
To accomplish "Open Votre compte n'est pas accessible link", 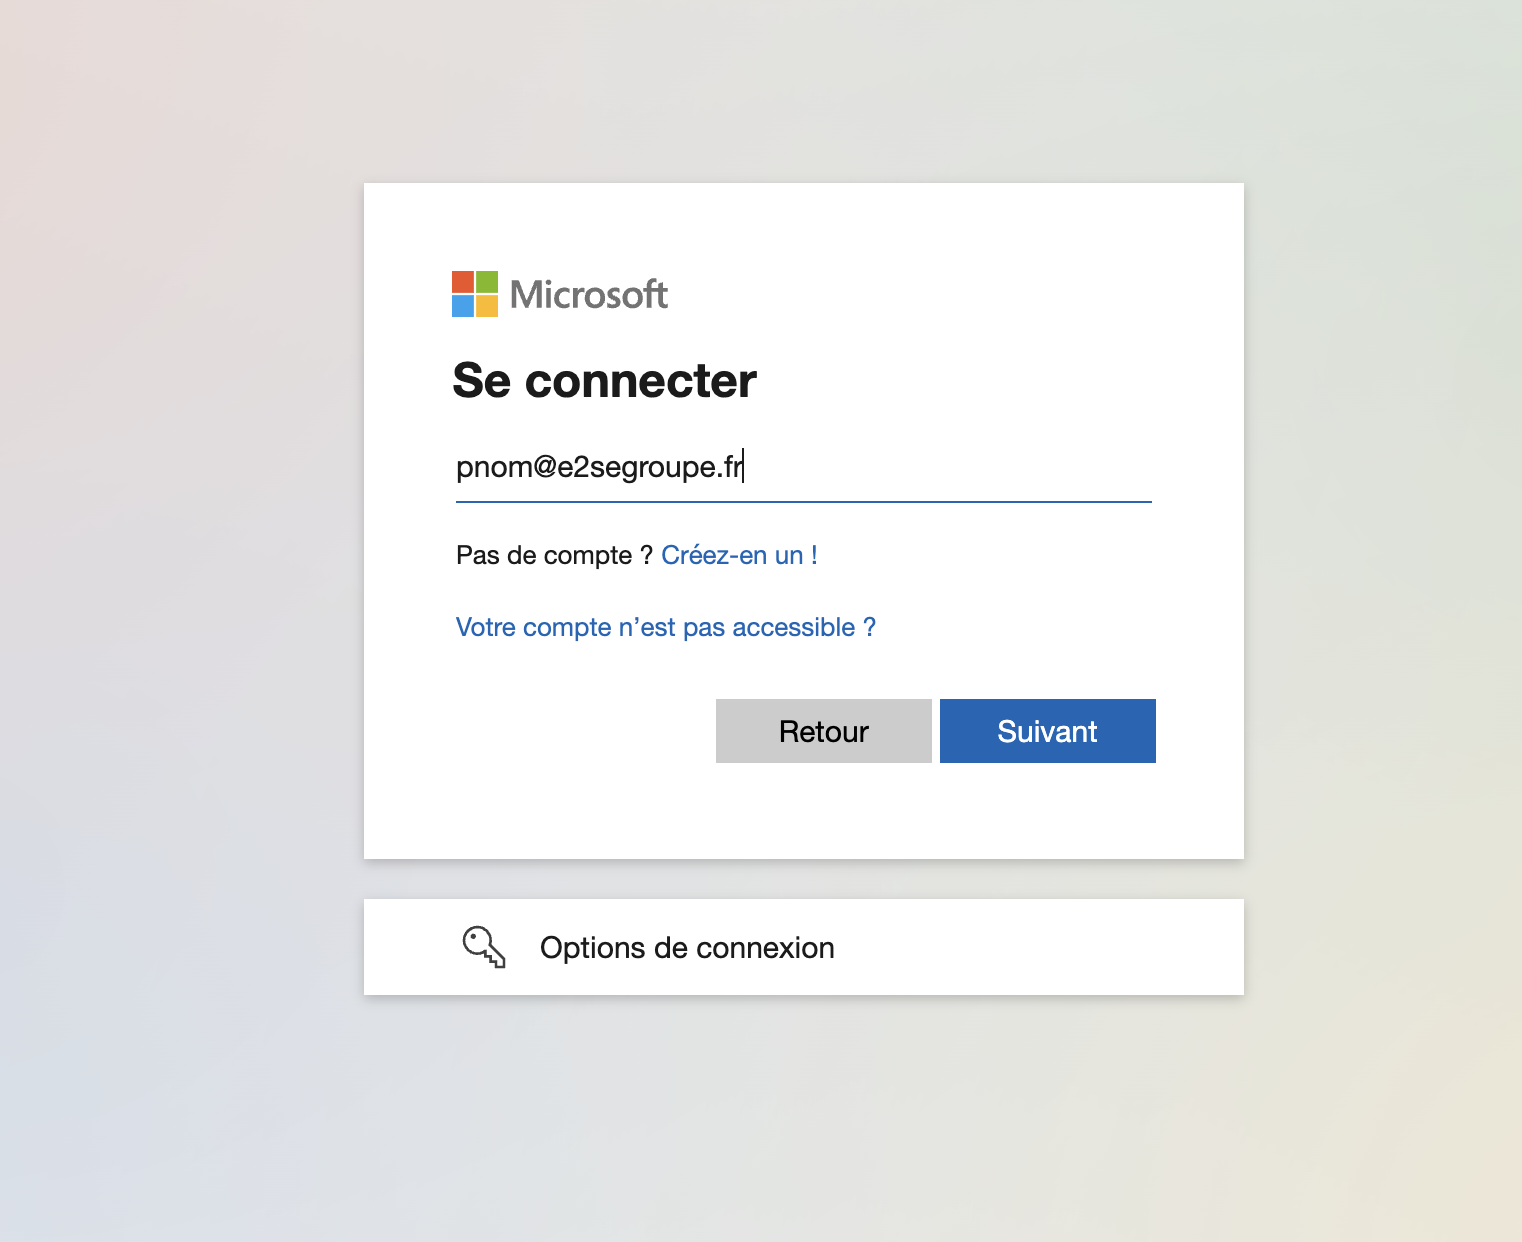I will tap(666, 627).
